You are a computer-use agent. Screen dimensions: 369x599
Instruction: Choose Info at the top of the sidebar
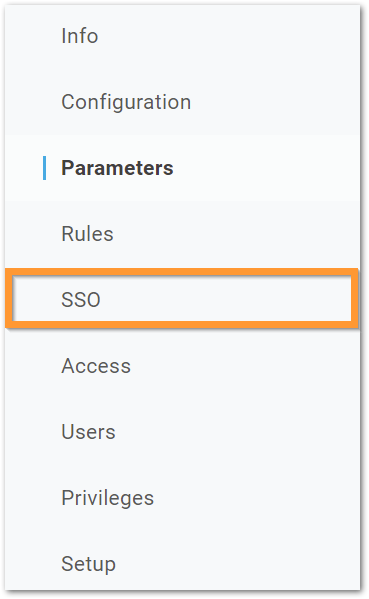pyautogui.click(x=80, y=36)
